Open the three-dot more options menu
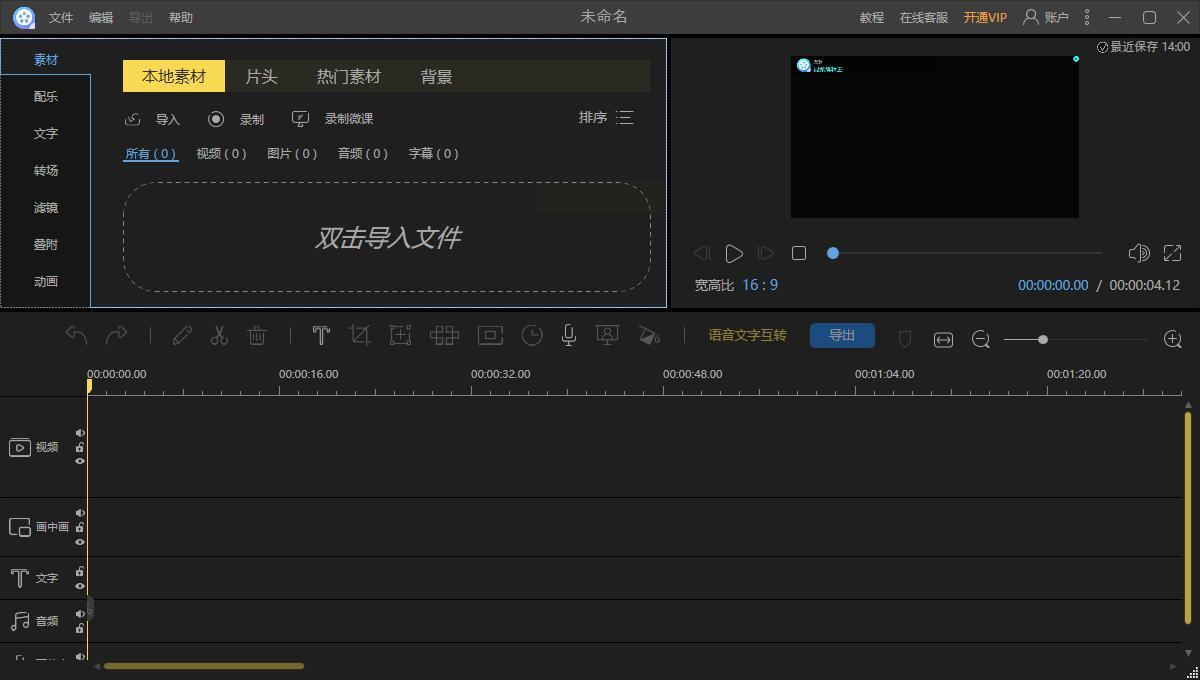Screen dimensions: 1200x680 coord(1087,17)
